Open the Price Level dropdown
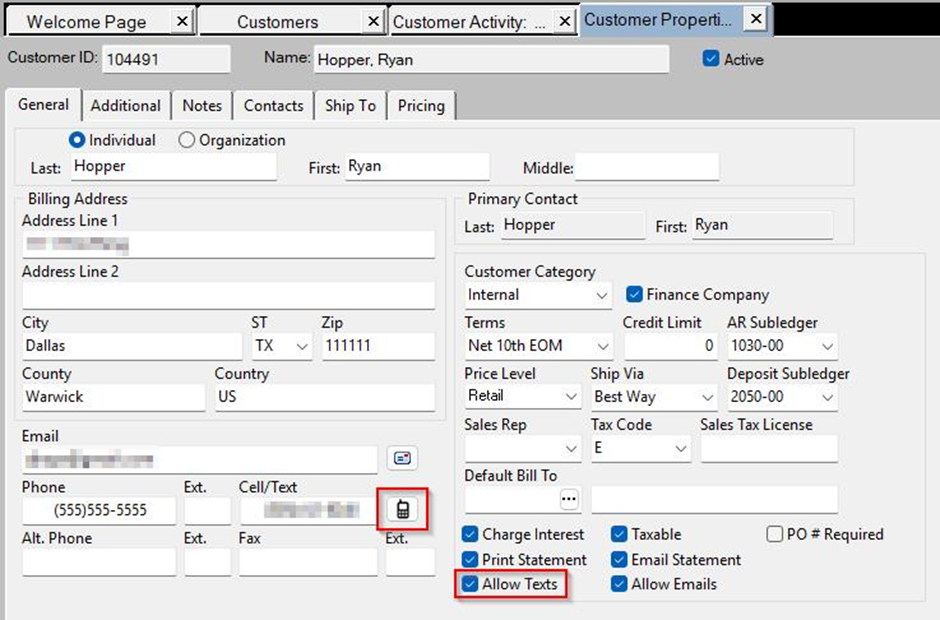 [x=570, y=397]
